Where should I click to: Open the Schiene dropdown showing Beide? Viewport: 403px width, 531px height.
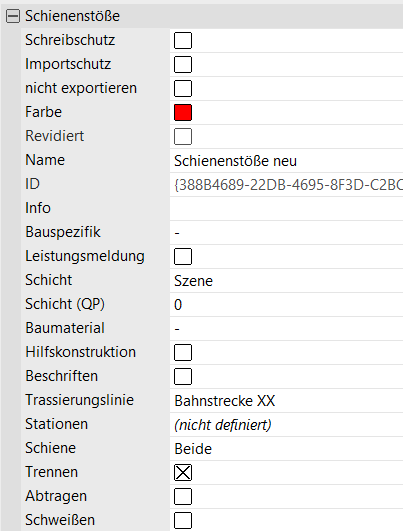pyautogui.click(x=287, y=449)
